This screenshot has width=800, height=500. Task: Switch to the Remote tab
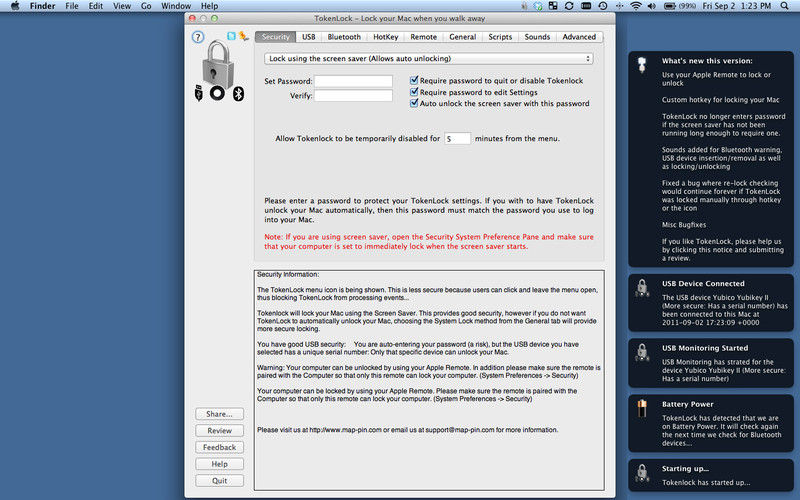(423, 37)
